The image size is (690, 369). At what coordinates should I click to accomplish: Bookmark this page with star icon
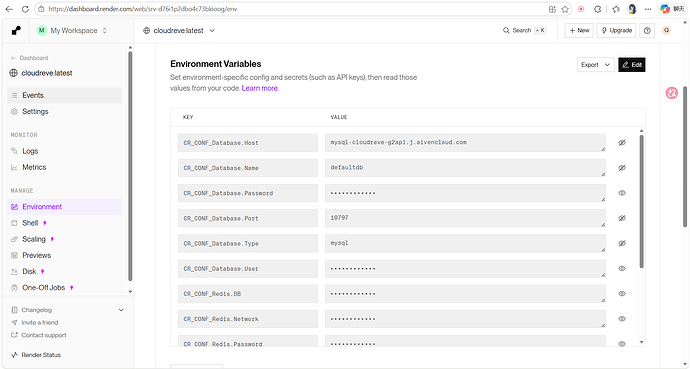(x=565, y=9)
